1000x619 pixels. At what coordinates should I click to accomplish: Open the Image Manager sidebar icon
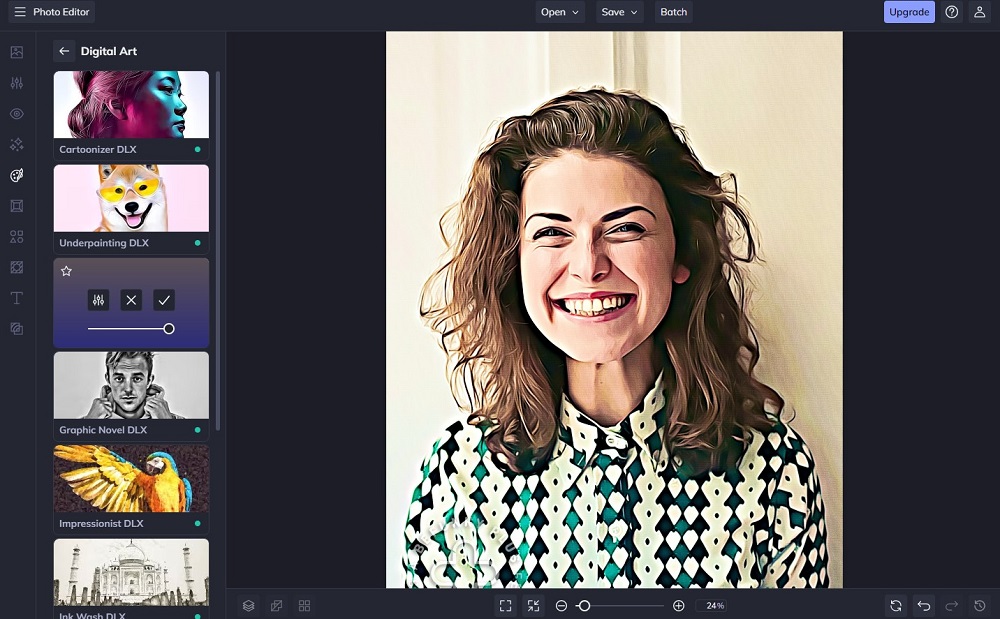click(x=17, y=52)
